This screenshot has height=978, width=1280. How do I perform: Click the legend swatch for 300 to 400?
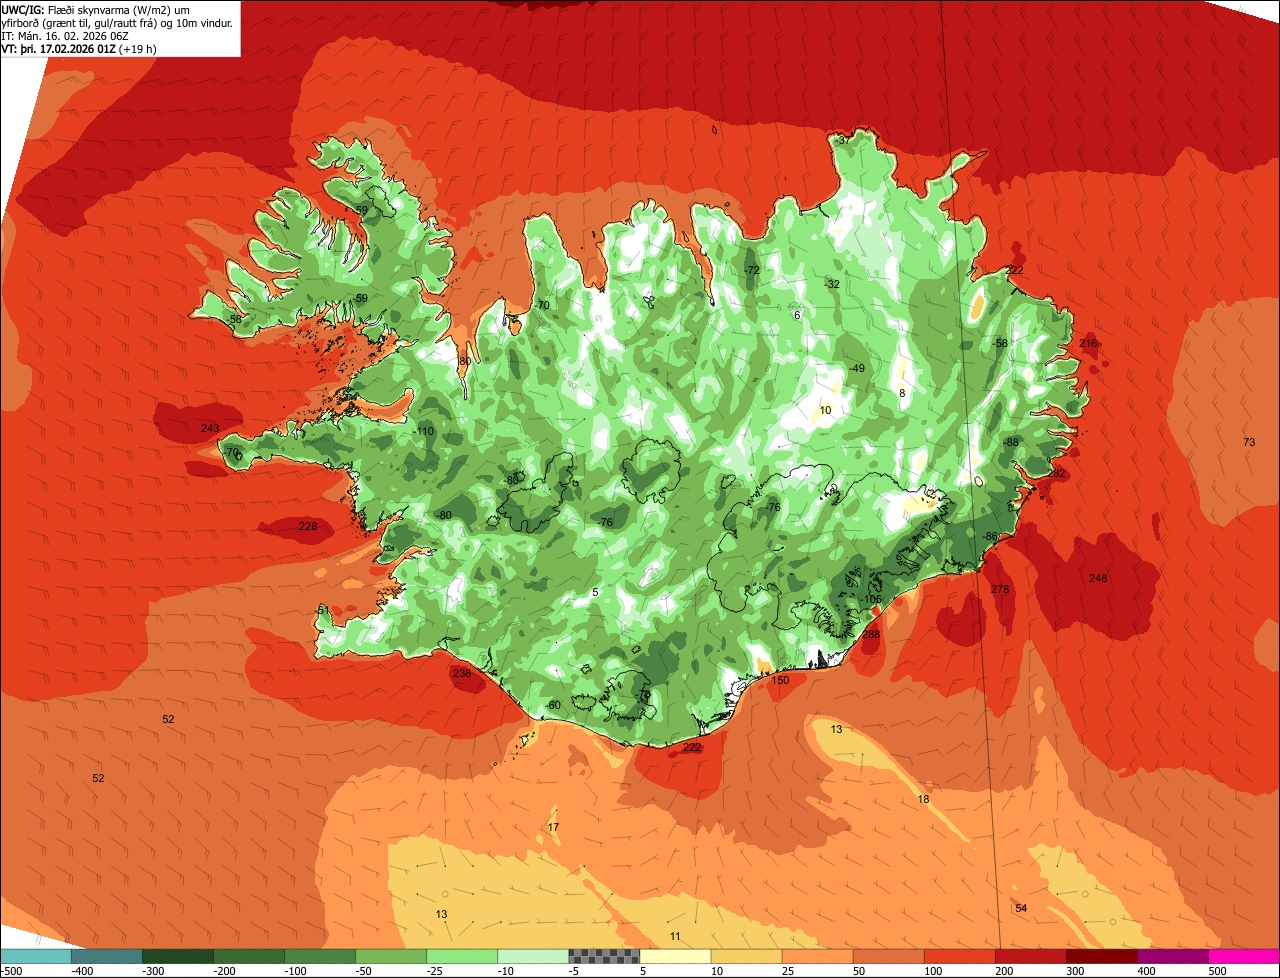(x=1102, y=956)
